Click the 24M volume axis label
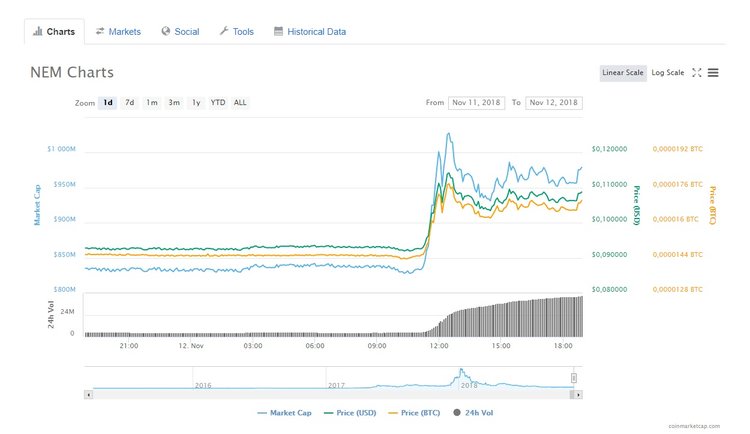The height and width of the screenshot is (434, 750). [67, 312]
